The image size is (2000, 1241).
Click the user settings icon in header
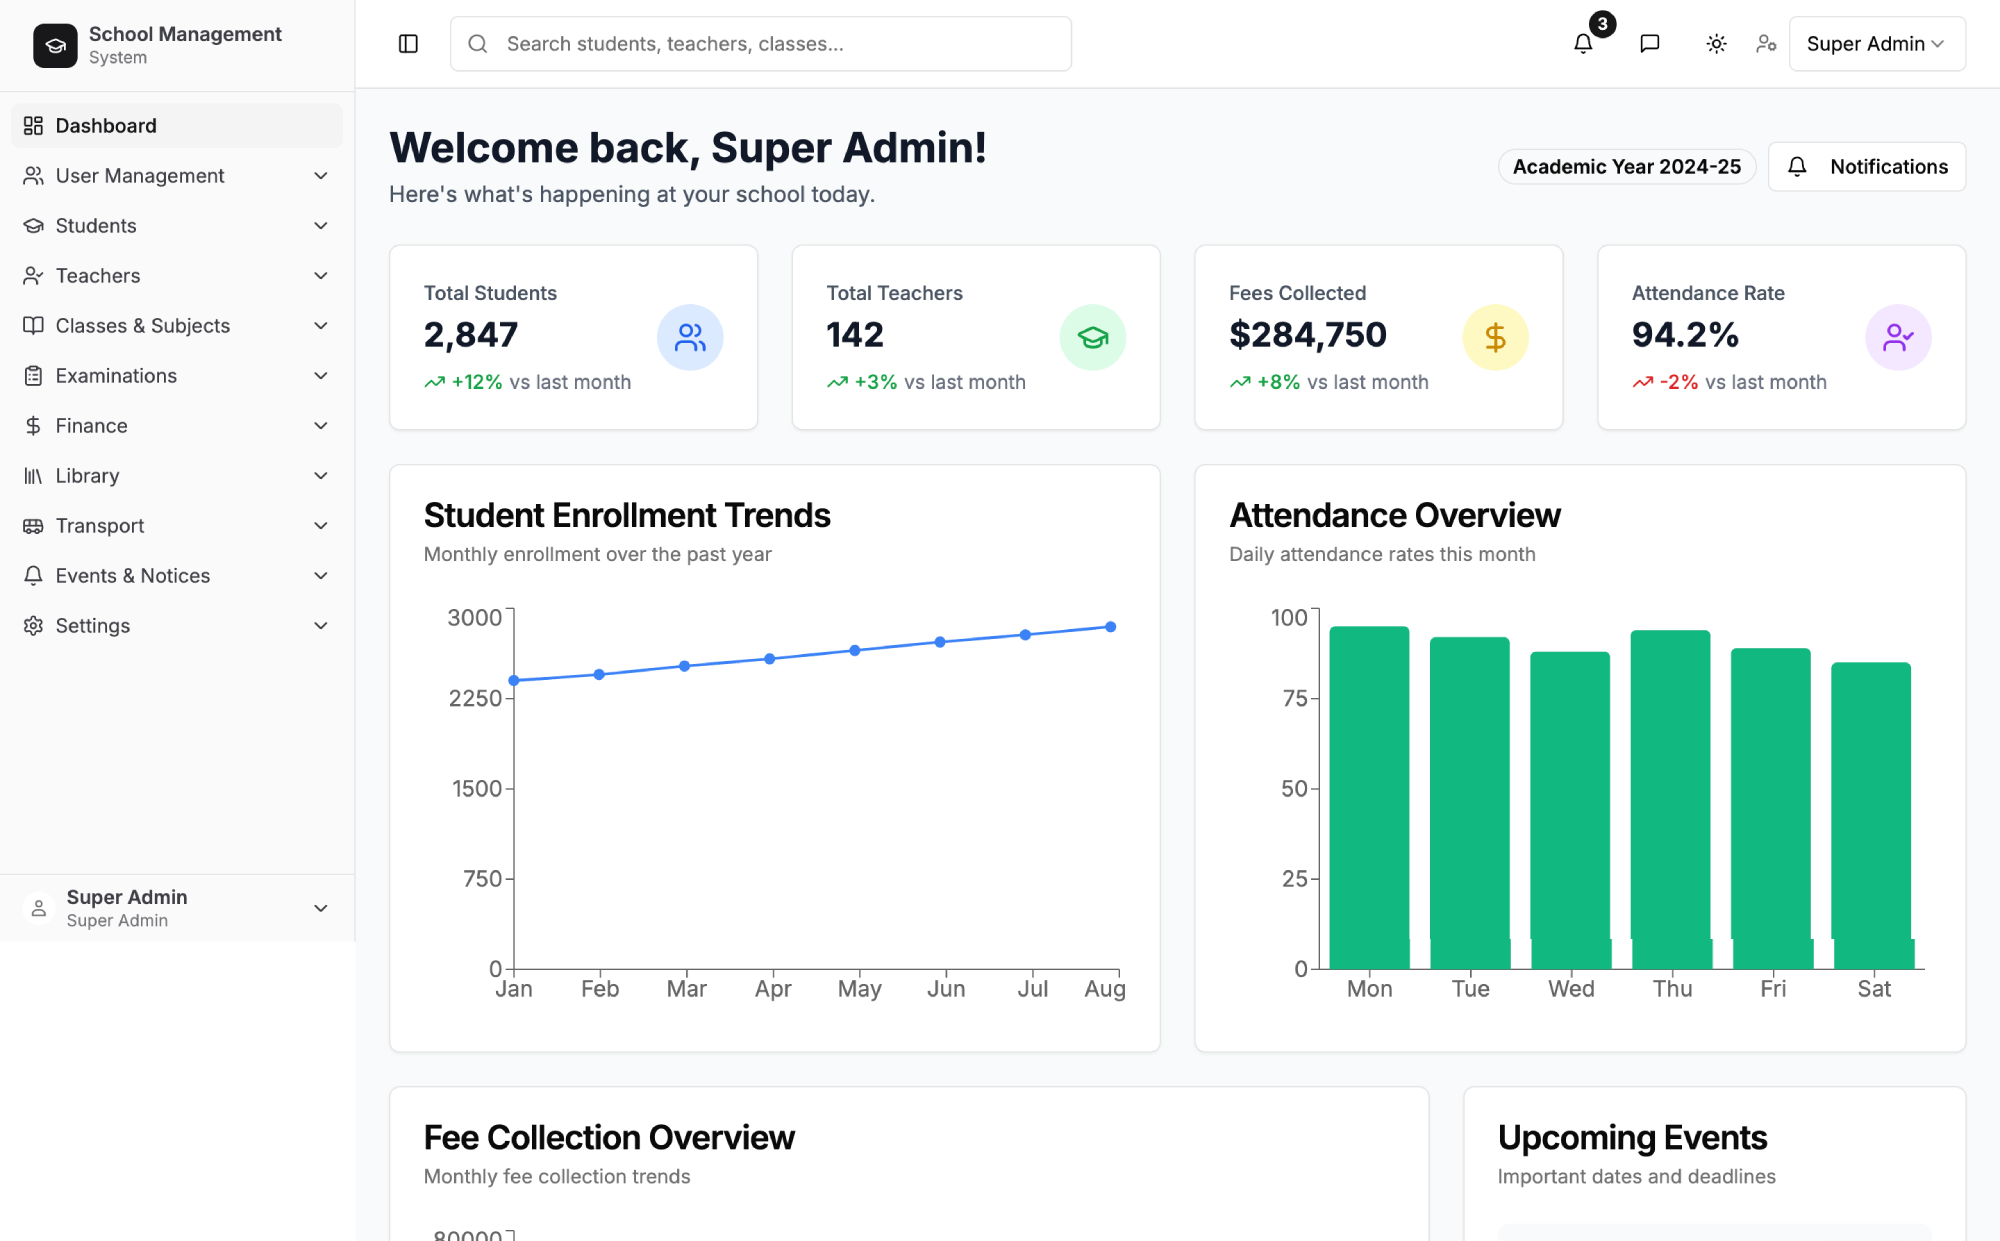[x=1766, y=43]
